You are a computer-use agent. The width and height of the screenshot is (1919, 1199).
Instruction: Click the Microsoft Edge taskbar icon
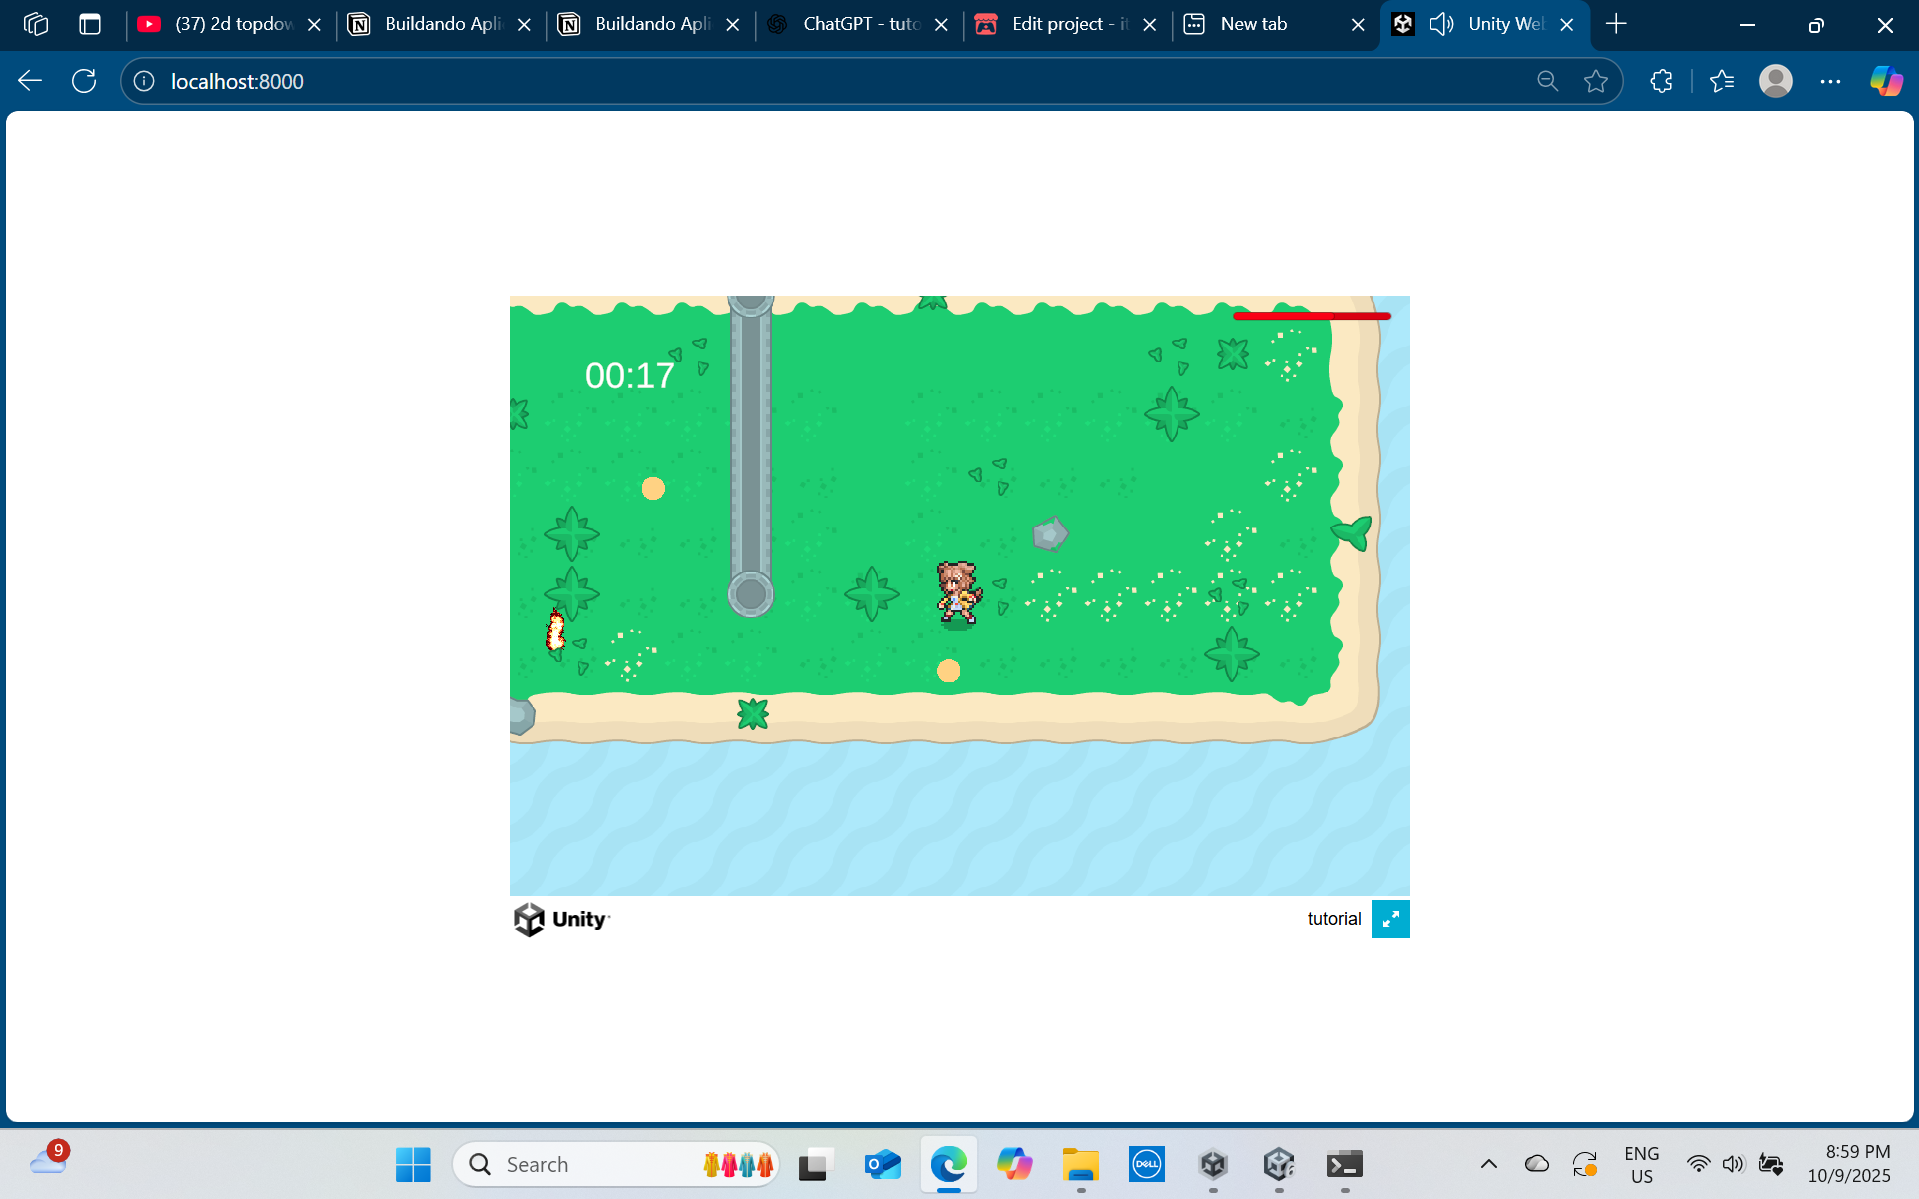tap(949, 1164)
